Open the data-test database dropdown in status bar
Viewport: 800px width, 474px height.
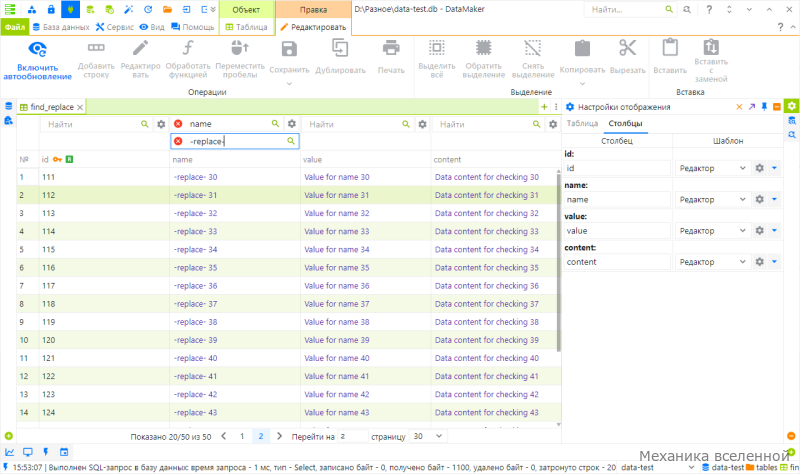(x=691, y=467)
